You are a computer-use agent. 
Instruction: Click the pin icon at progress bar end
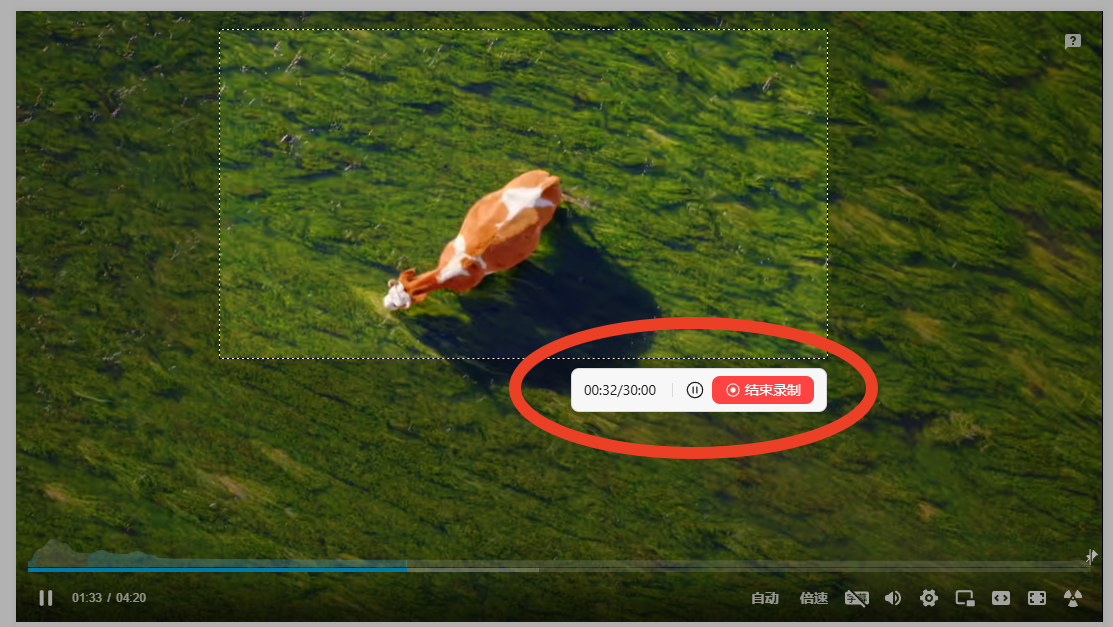(1091, 556)
